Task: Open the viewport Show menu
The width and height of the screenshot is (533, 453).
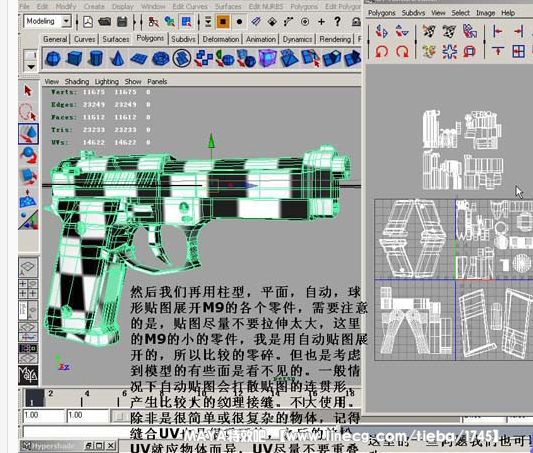Action: tap(133, 82)
